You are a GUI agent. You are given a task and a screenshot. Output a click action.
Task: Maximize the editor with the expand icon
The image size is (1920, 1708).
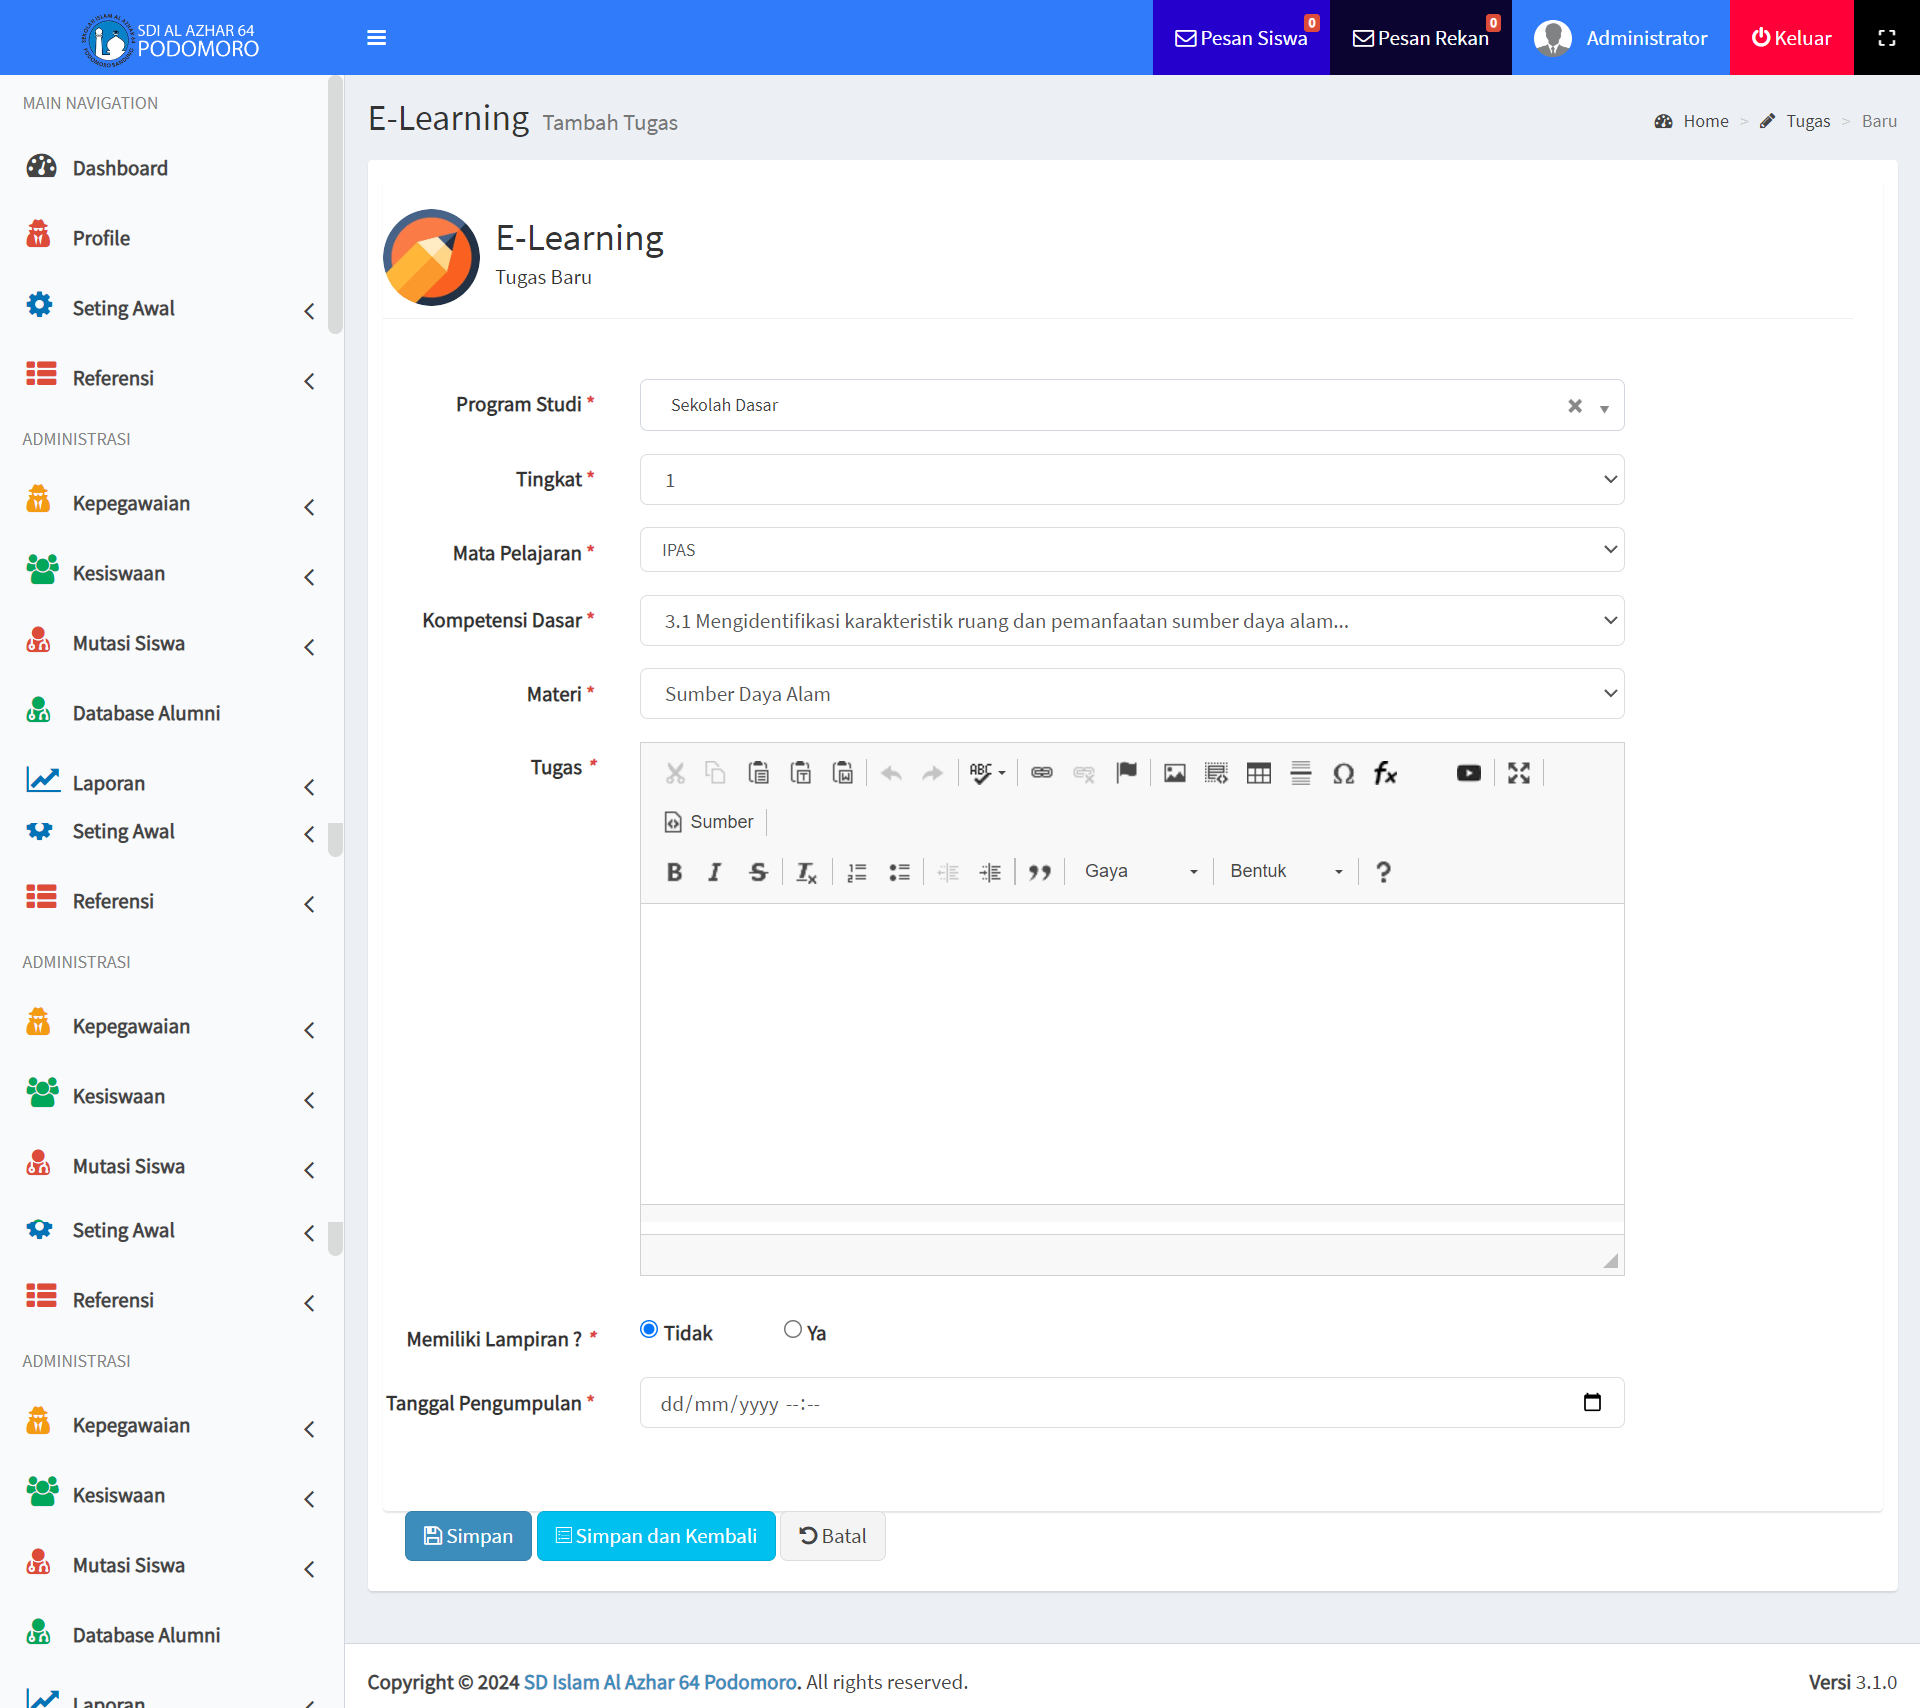point(1518,773)
